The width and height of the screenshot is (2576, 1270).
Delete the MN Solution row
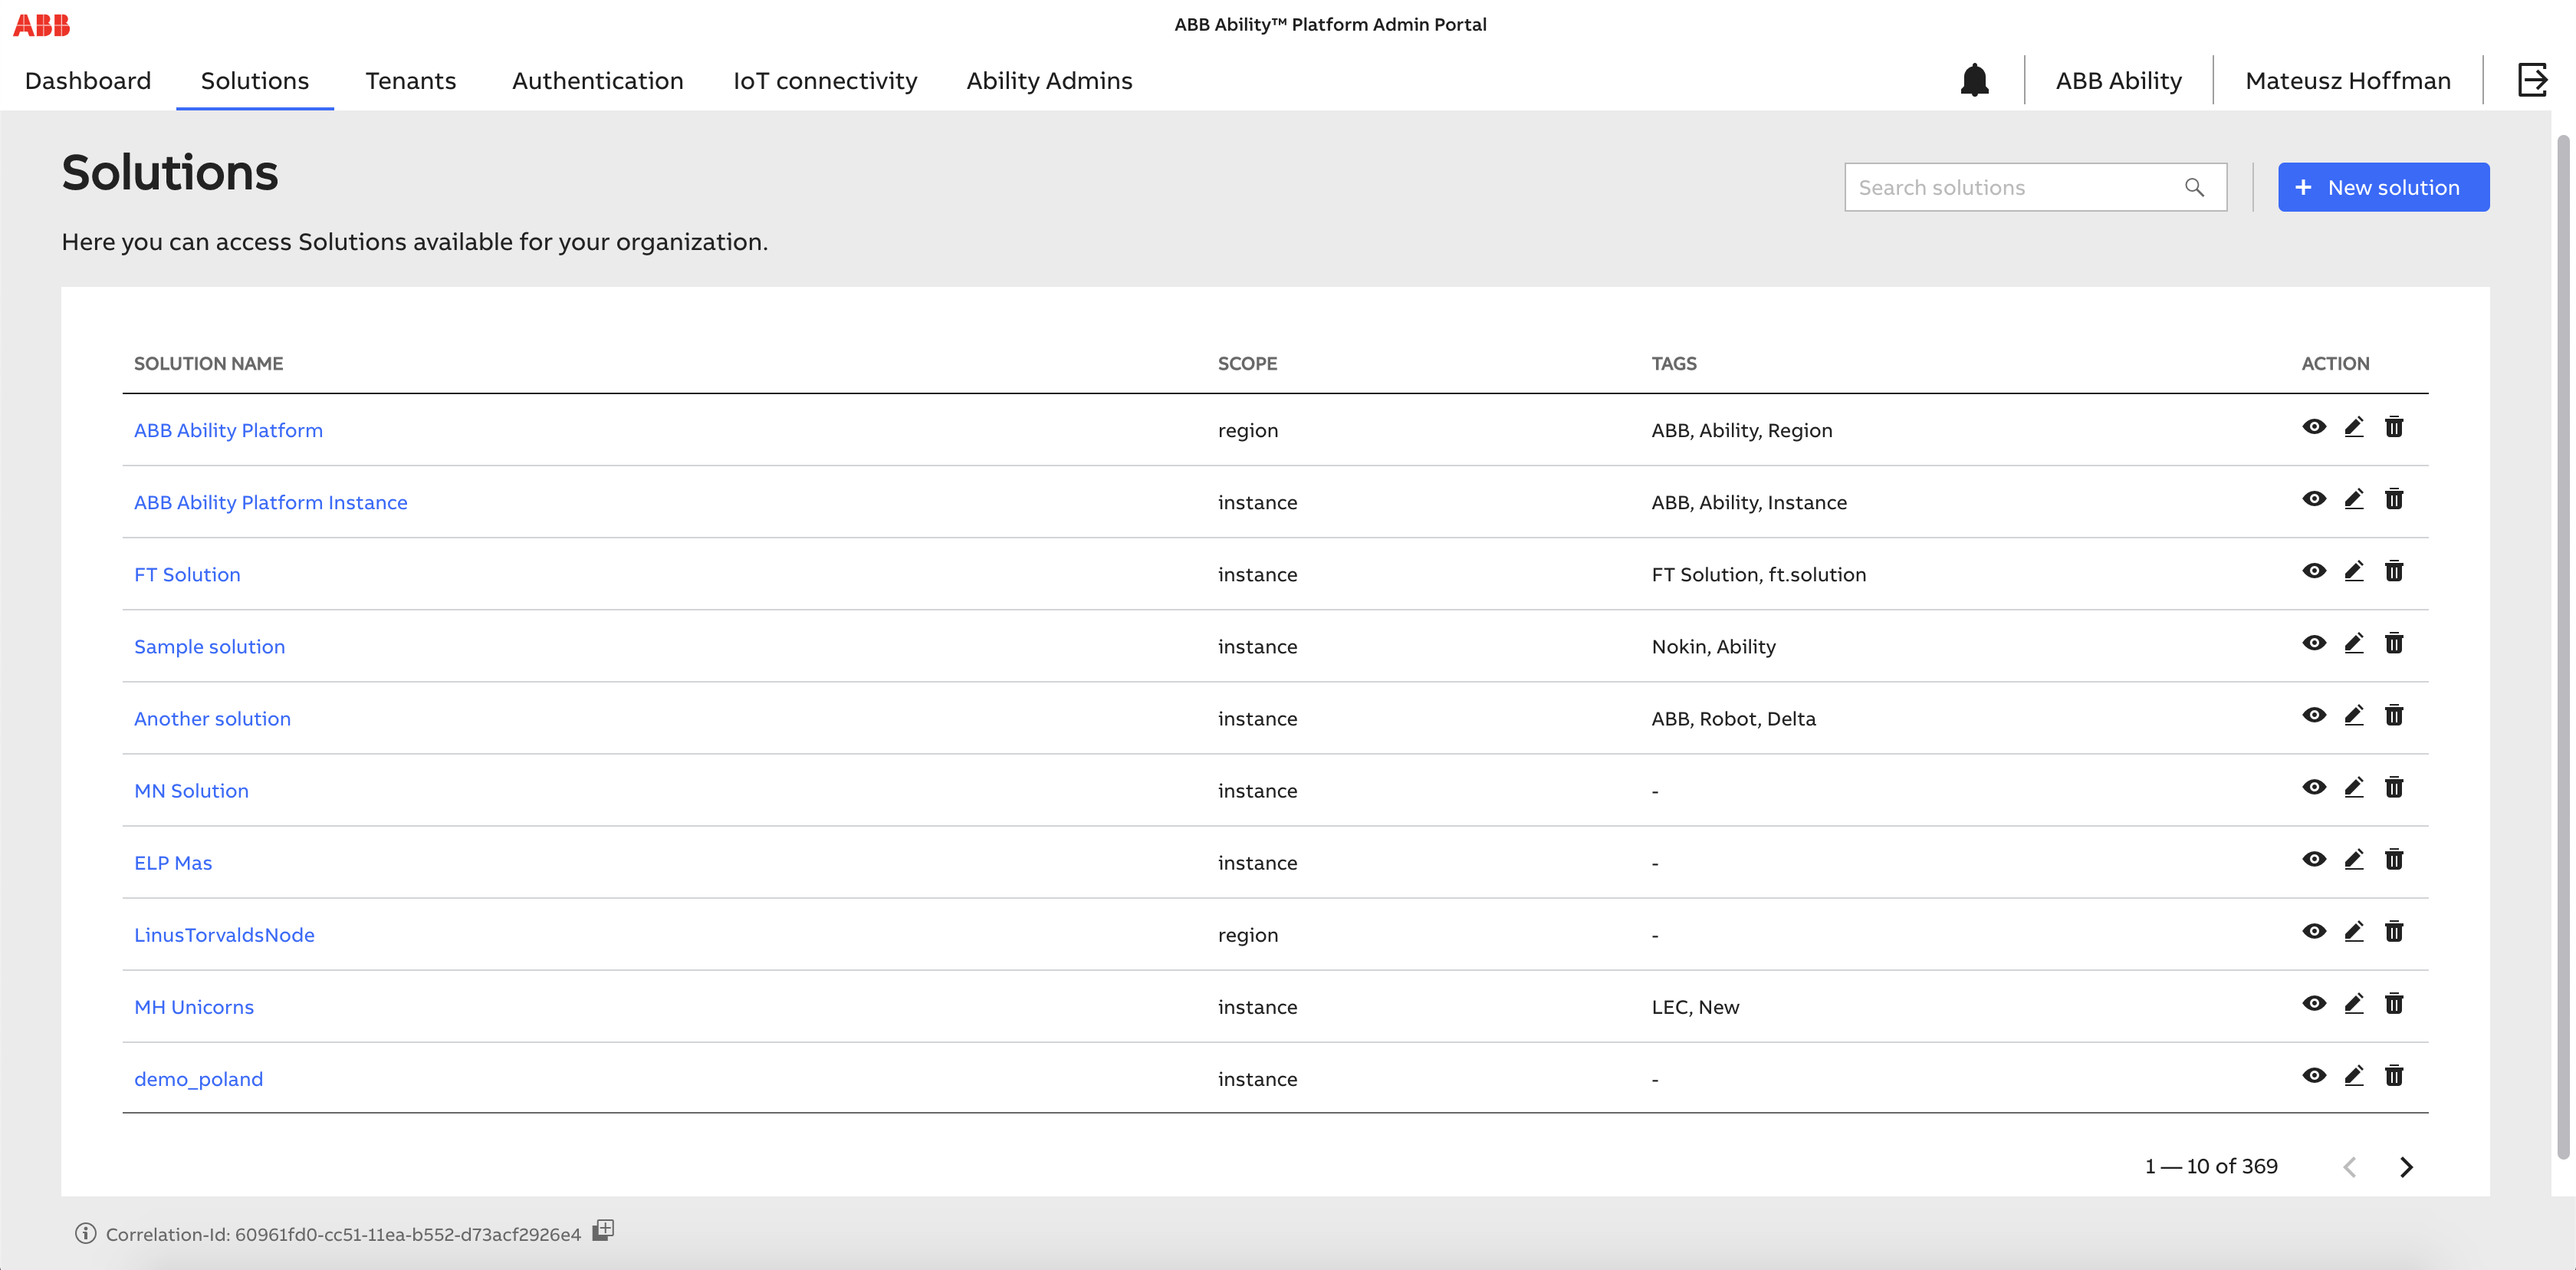click(2394, 787)
